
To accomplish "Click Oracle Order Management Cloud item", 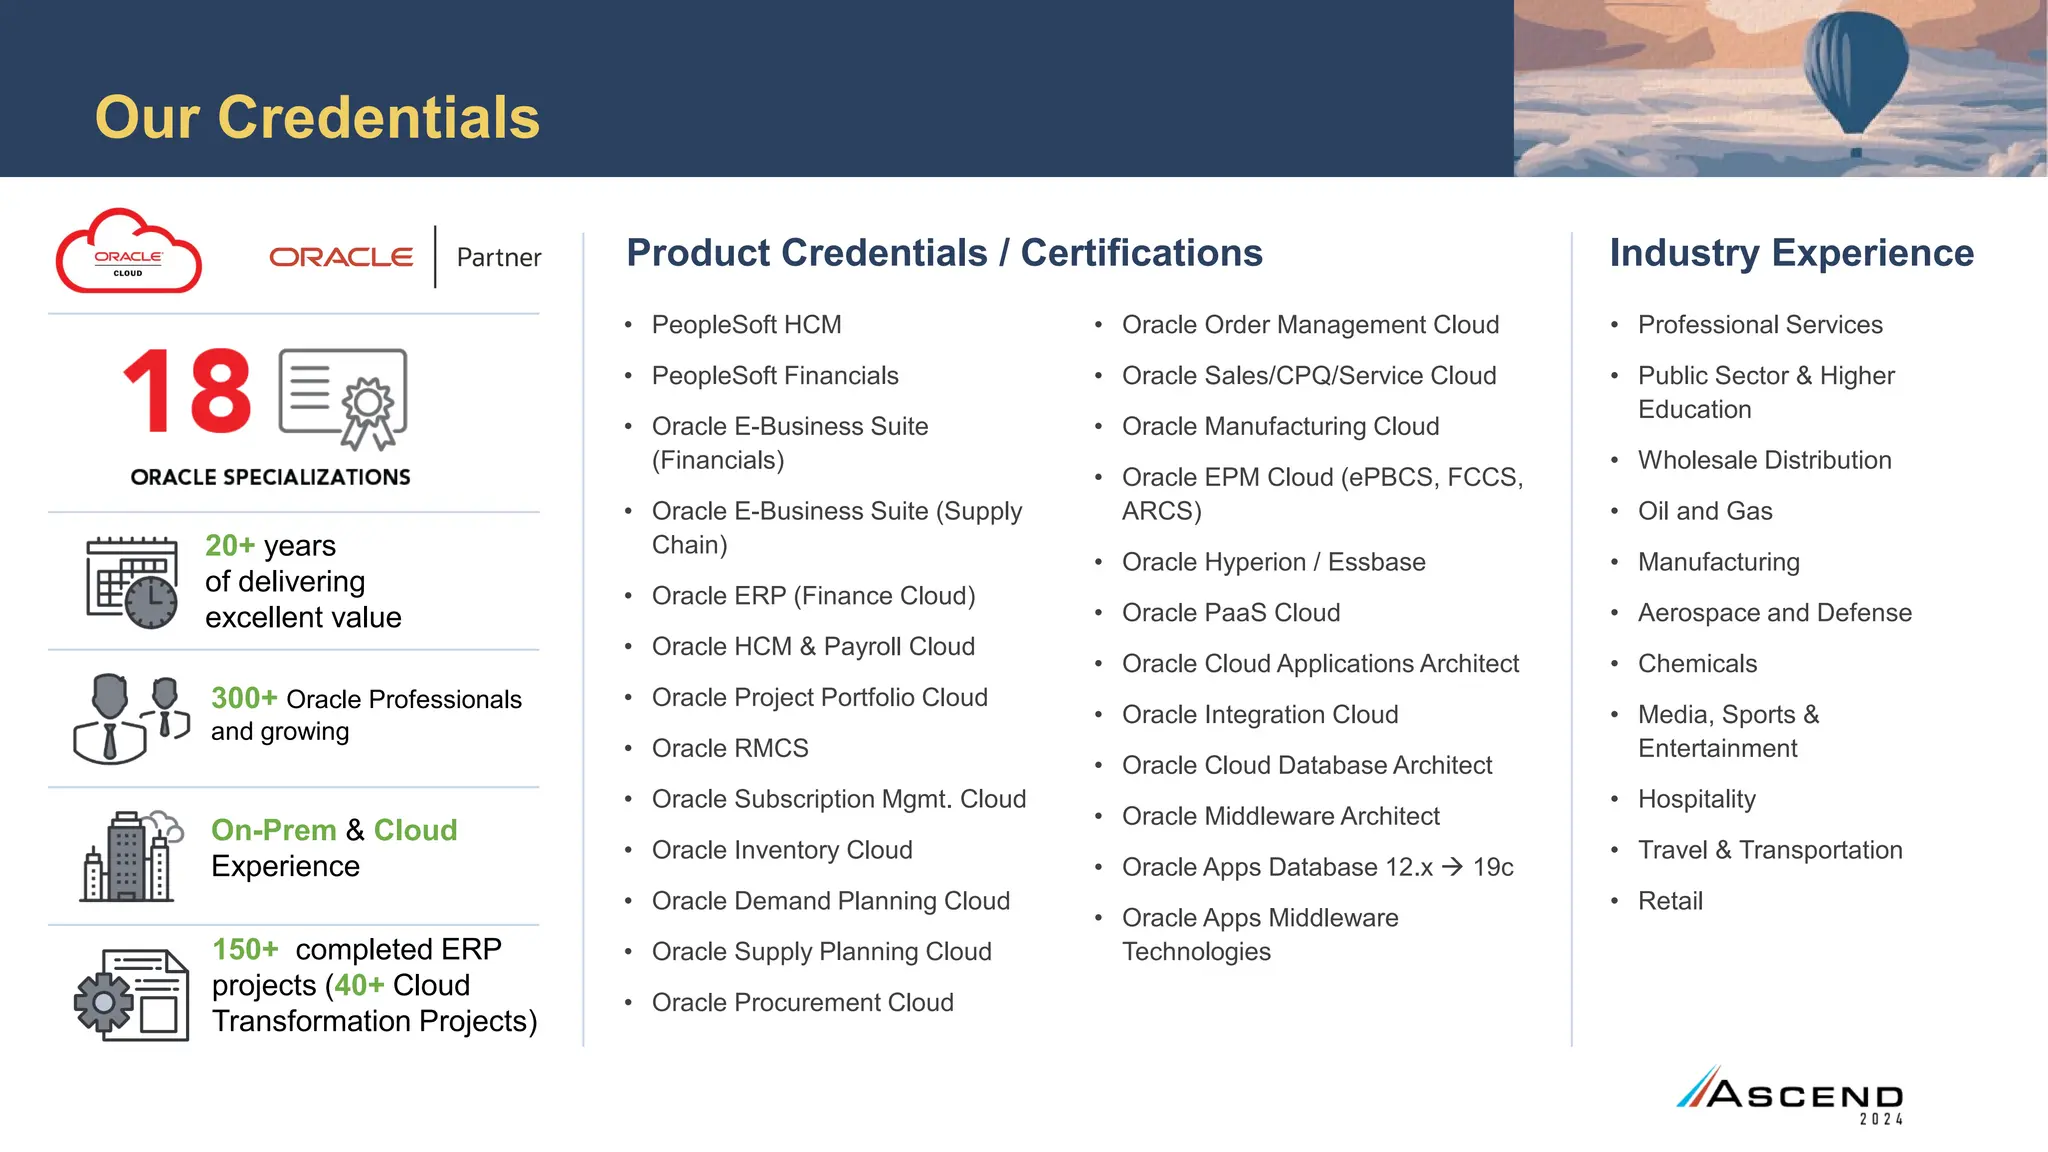I will pos(1310,325).
